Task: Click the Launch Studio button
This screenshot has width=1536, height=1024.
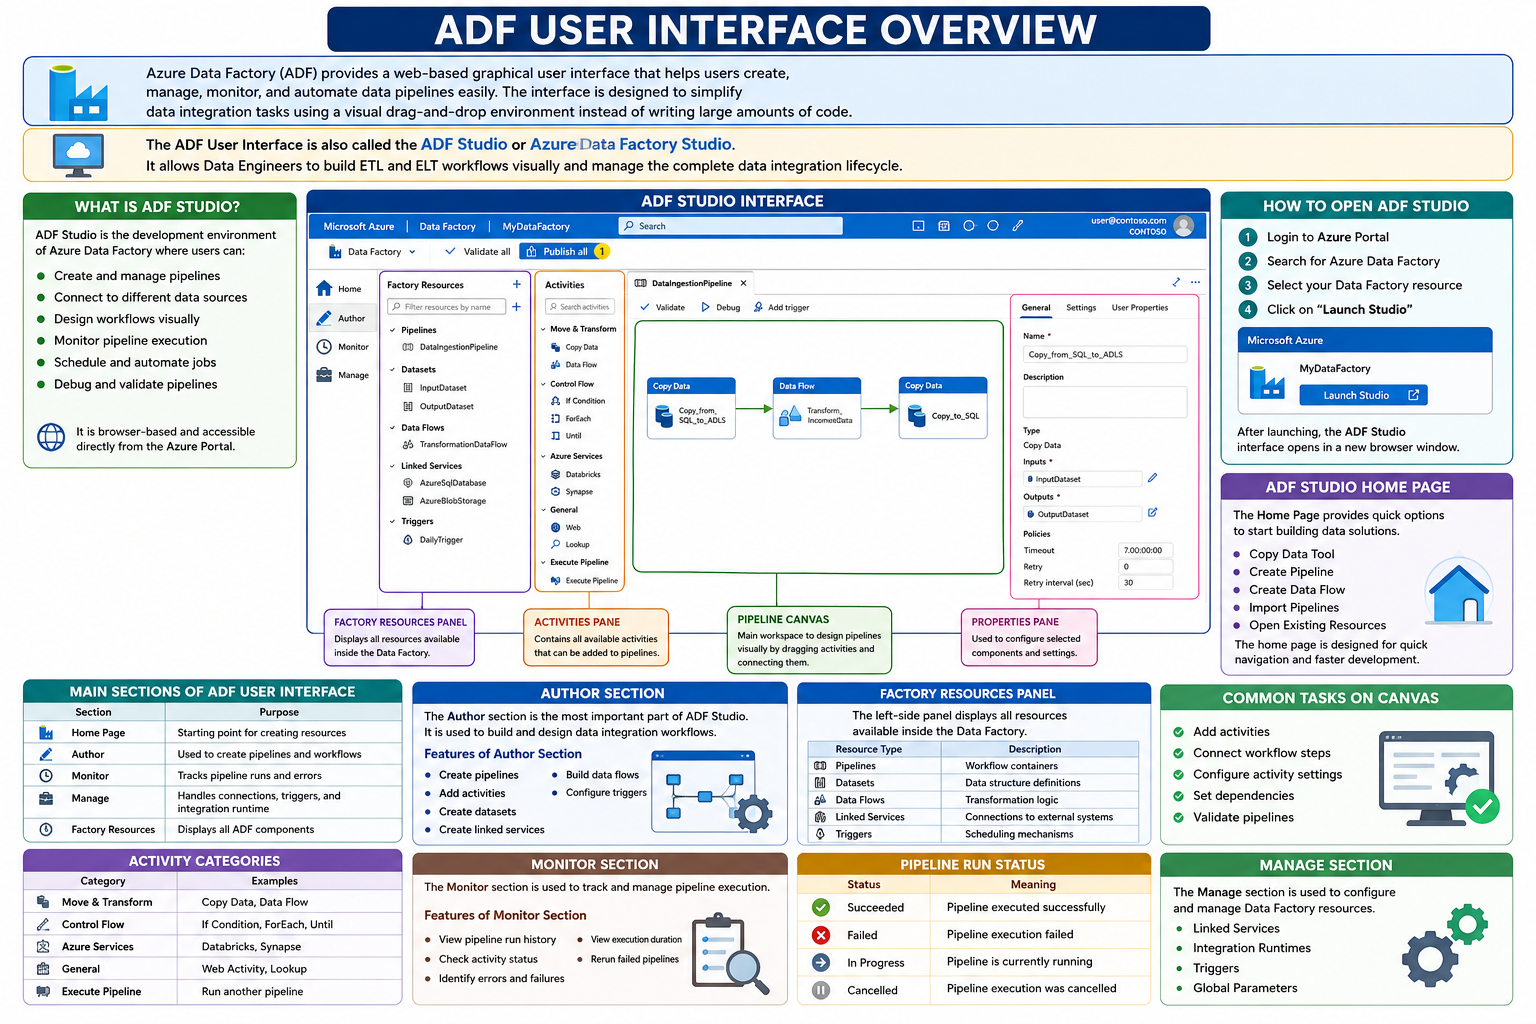Action: (x=1363, y=395)
